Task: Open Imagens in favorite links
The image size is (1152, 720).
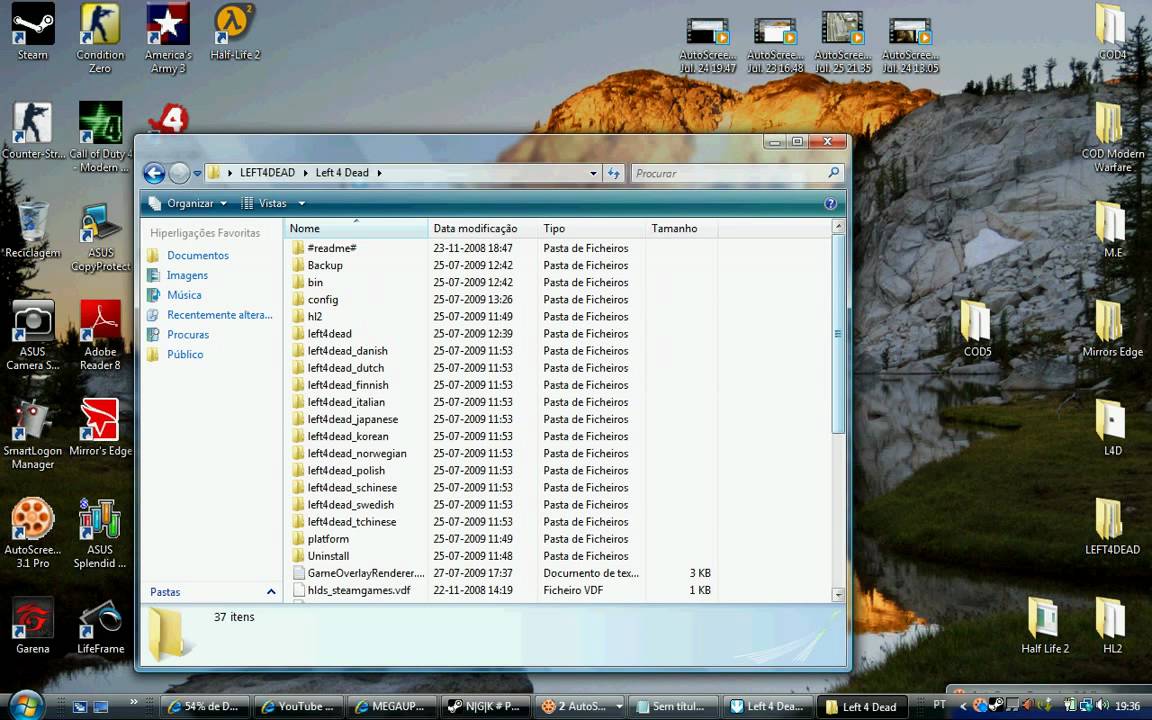Action: pyautogui.click(x=187, y=276)
